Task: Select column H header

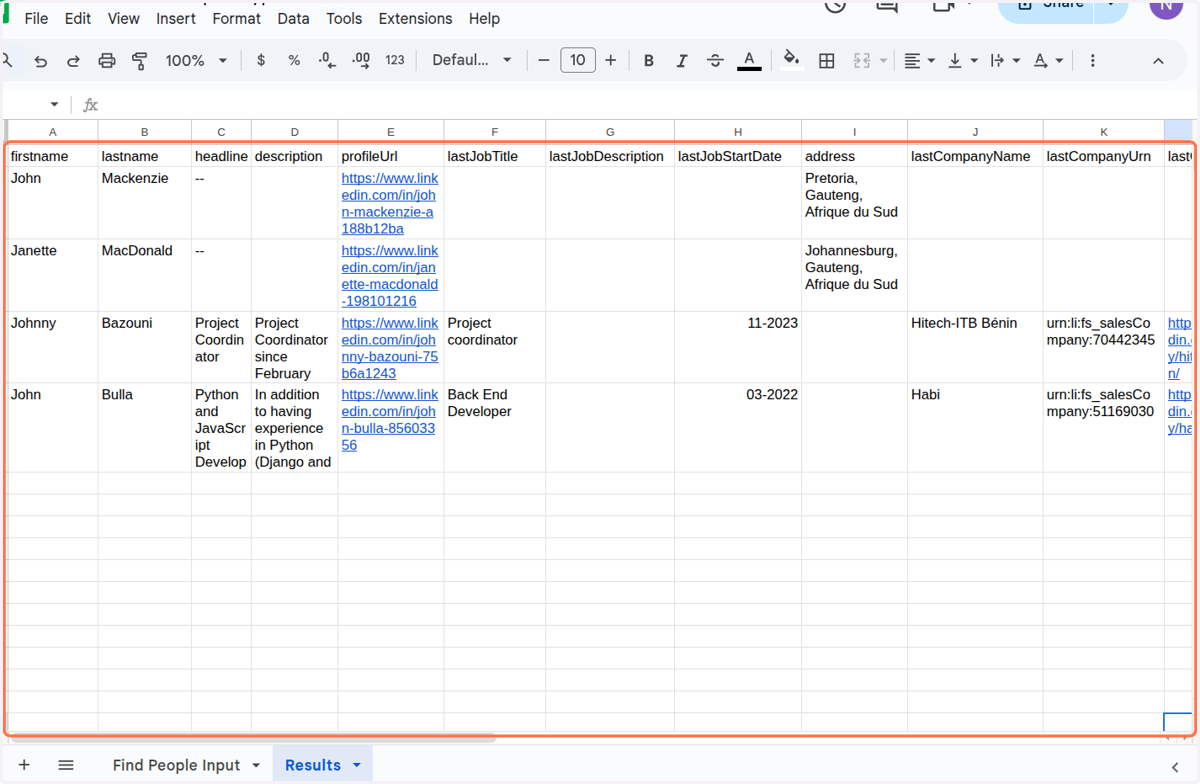Action: (738, 132)
